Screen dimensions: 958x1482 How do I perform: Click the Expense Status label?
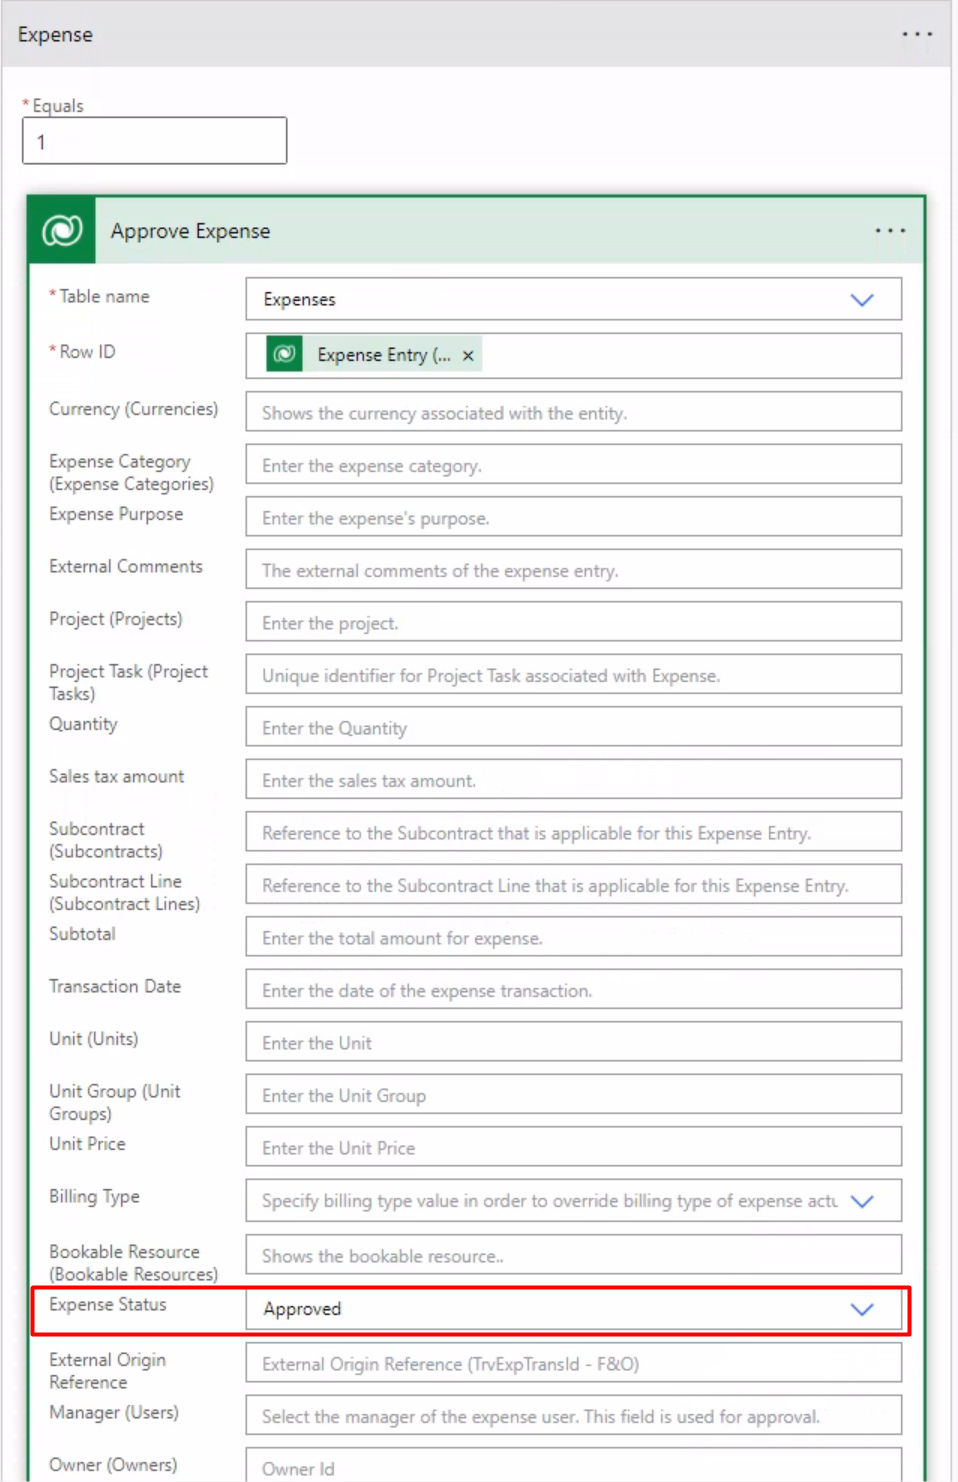click(x=108, y=1304)
